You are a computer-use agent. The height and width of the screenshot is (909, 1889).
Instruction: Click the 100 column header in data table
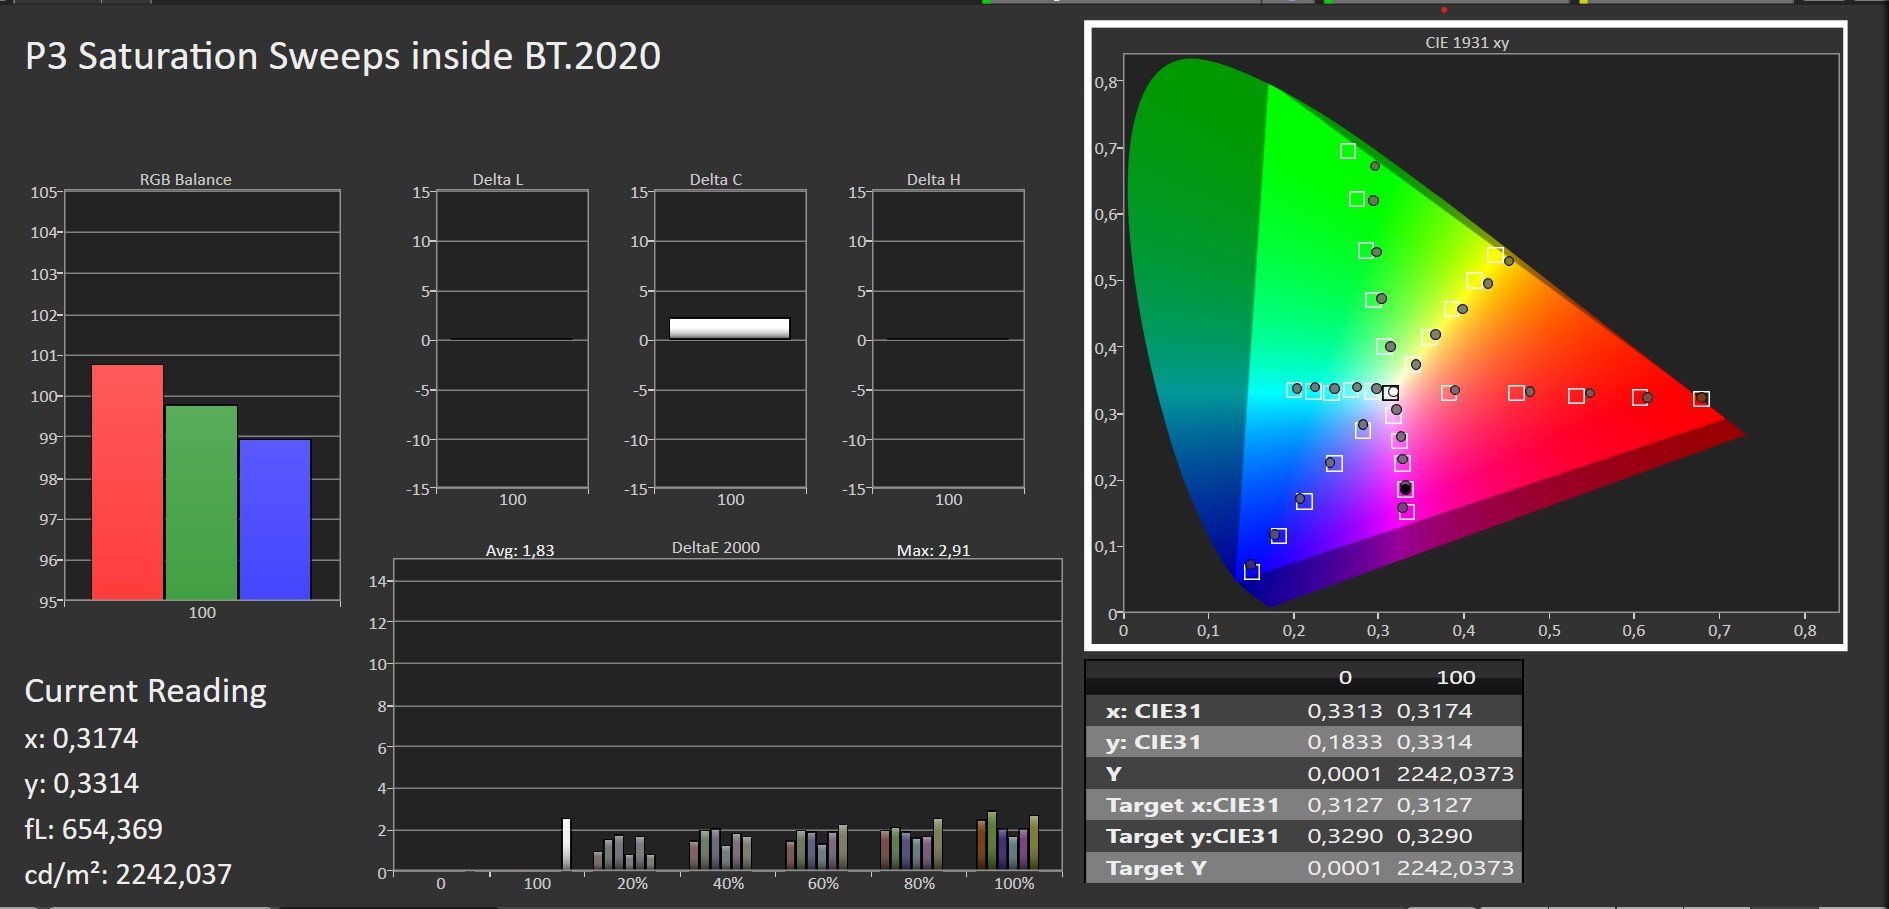[1456, 678]
